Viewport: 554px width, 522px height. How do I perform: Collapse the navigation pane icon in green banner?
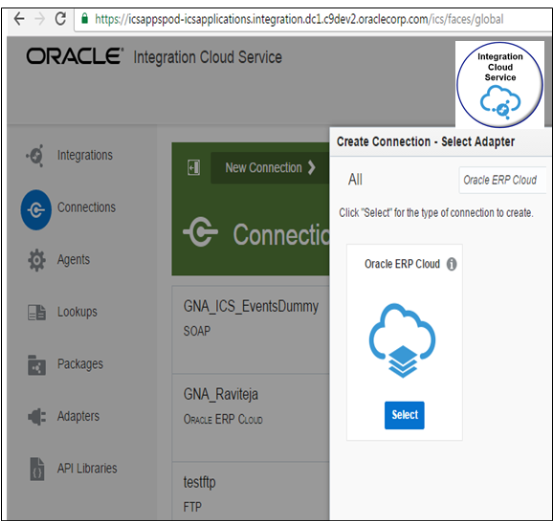(194, 168)
